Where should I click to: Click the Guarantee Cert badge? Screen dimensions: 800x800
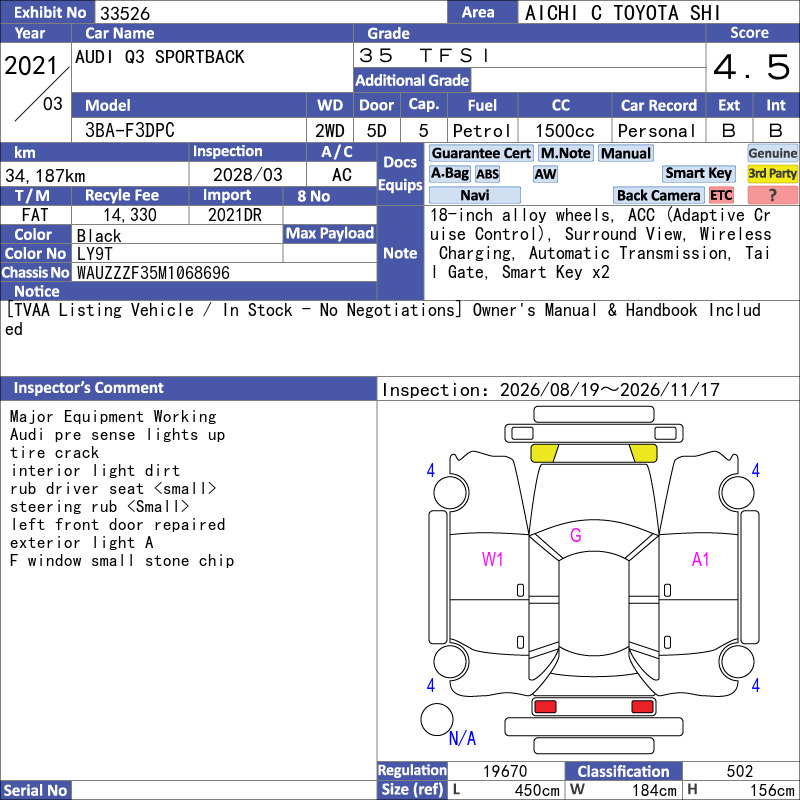coord(481,153)
